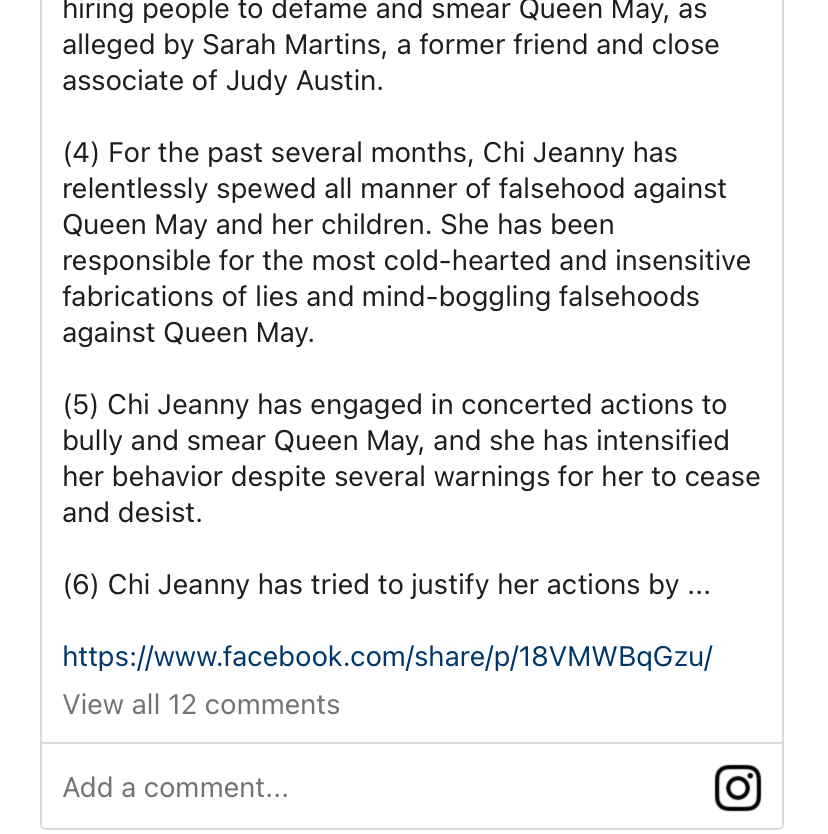Open the facebook.com share link
The height and width of the screenshot is (834, 828).
coord(387,656)
